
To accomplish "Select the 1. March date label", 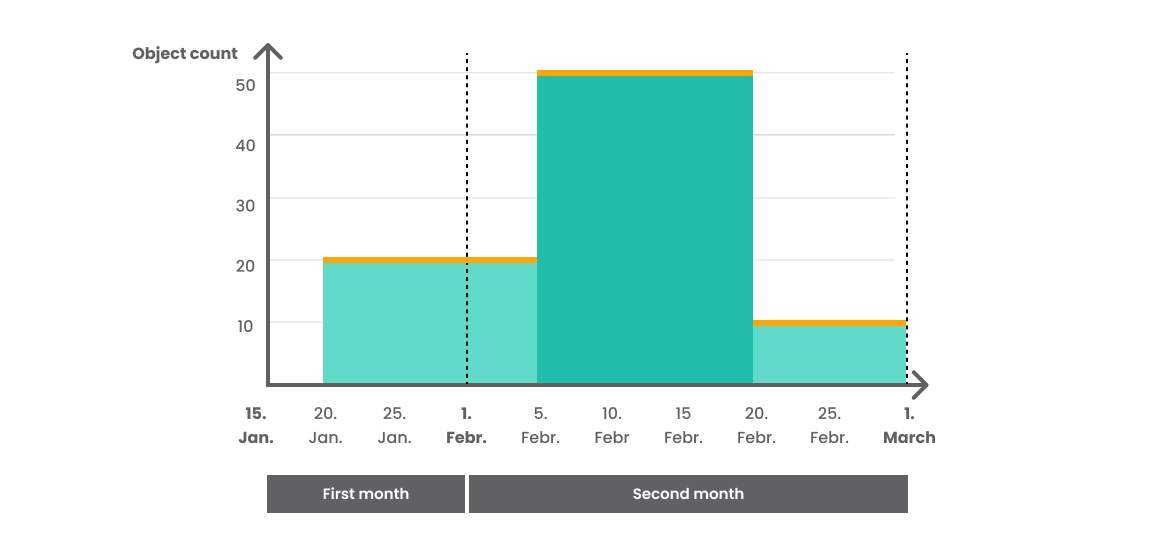I will coord(909,425).
